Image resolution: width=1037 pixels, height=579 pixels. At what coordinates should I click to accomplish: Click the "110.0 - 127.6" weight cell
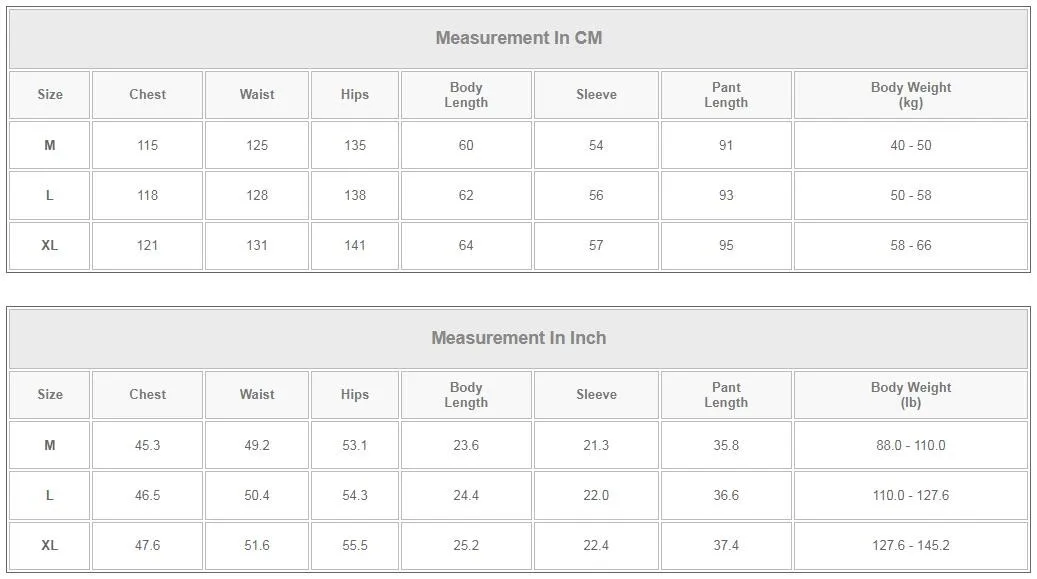[x=910, y=495]
